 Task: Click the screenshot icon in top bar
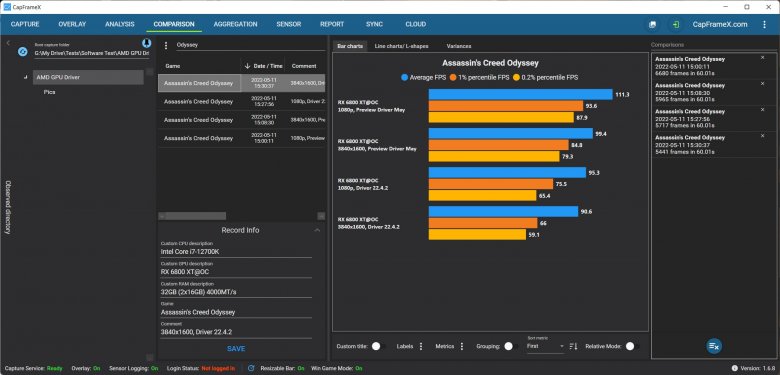click(652, 24)
